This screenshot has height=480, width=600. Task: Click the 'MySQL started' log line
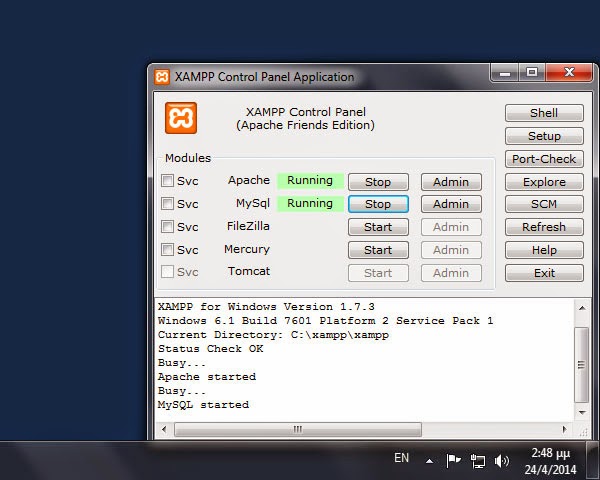tap(203, 405)
